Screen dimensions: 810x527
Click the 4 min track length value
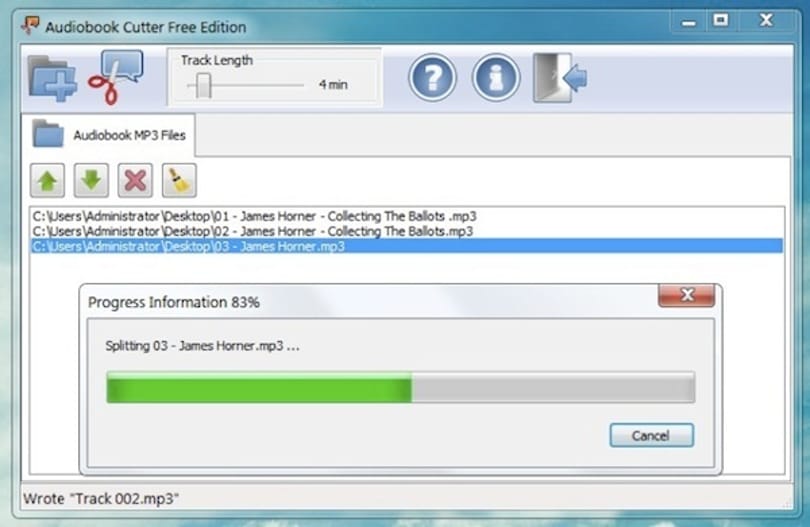click(333, 84)
